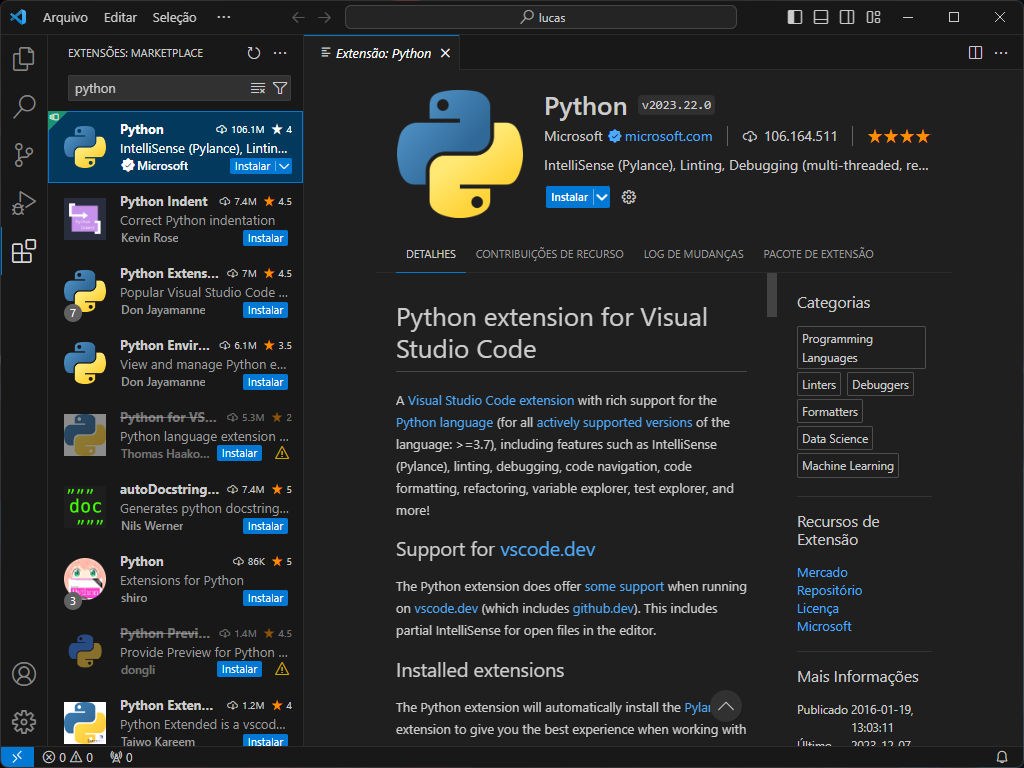The image size is (1024, 768).
Task: Open the extensions filter funnel icon
Action: (x=281, y=88)
